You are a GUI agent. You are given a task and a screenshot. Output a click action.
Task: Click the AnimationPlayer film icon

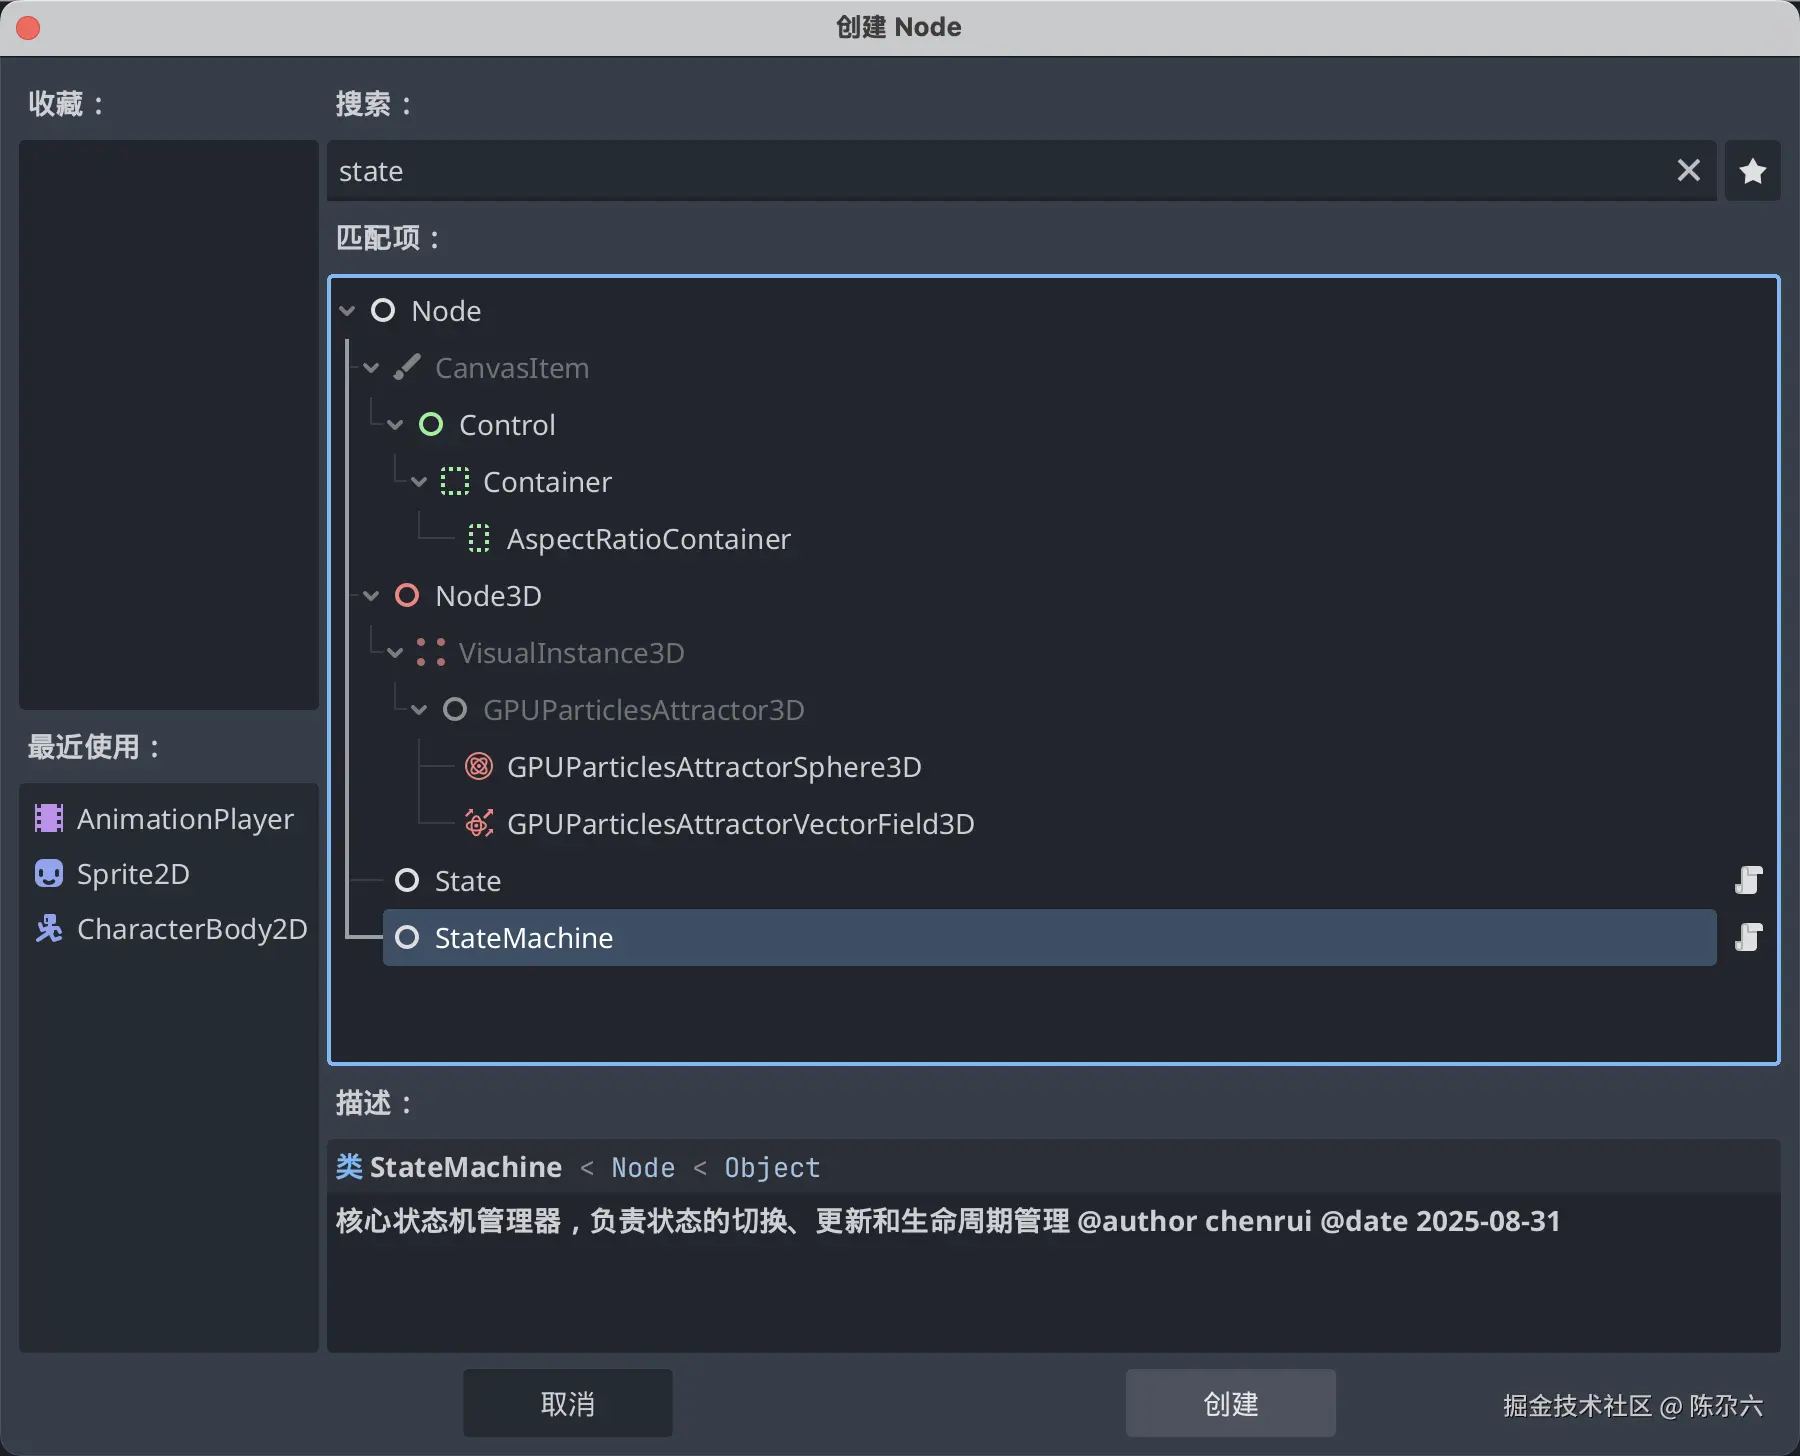[x=49, y=819]
